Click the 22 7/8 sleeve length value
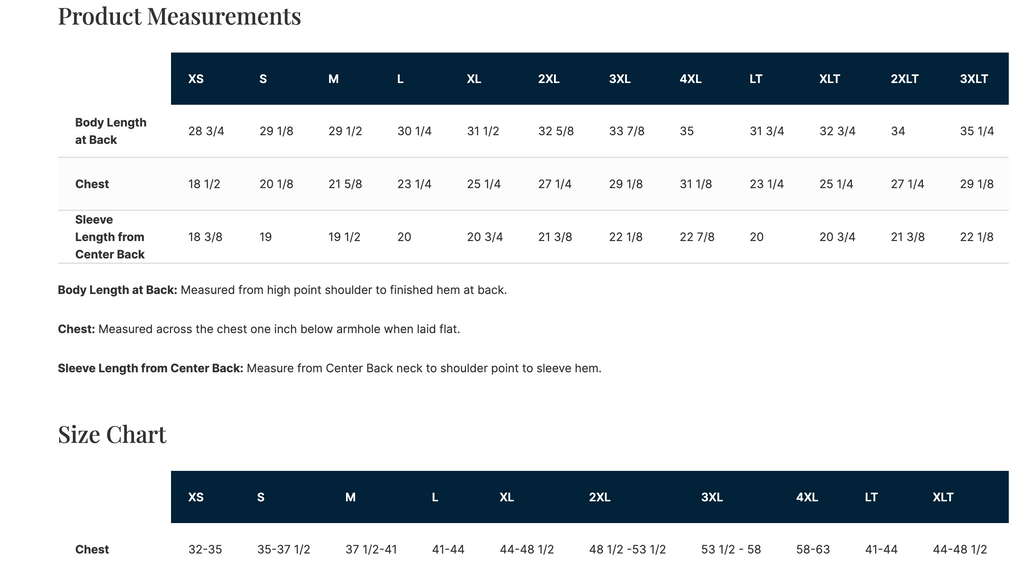Viewport: 1024px width, 572px height. click(697, 237)
